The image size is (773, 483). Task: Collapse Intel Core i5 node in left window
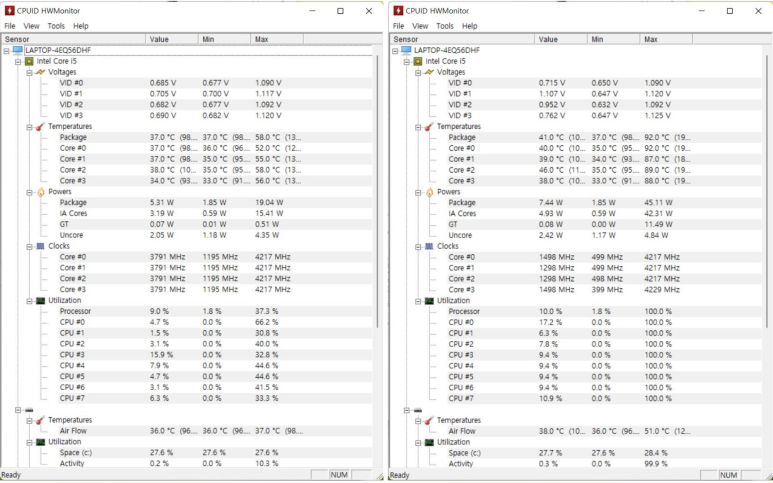pos(18,62)
